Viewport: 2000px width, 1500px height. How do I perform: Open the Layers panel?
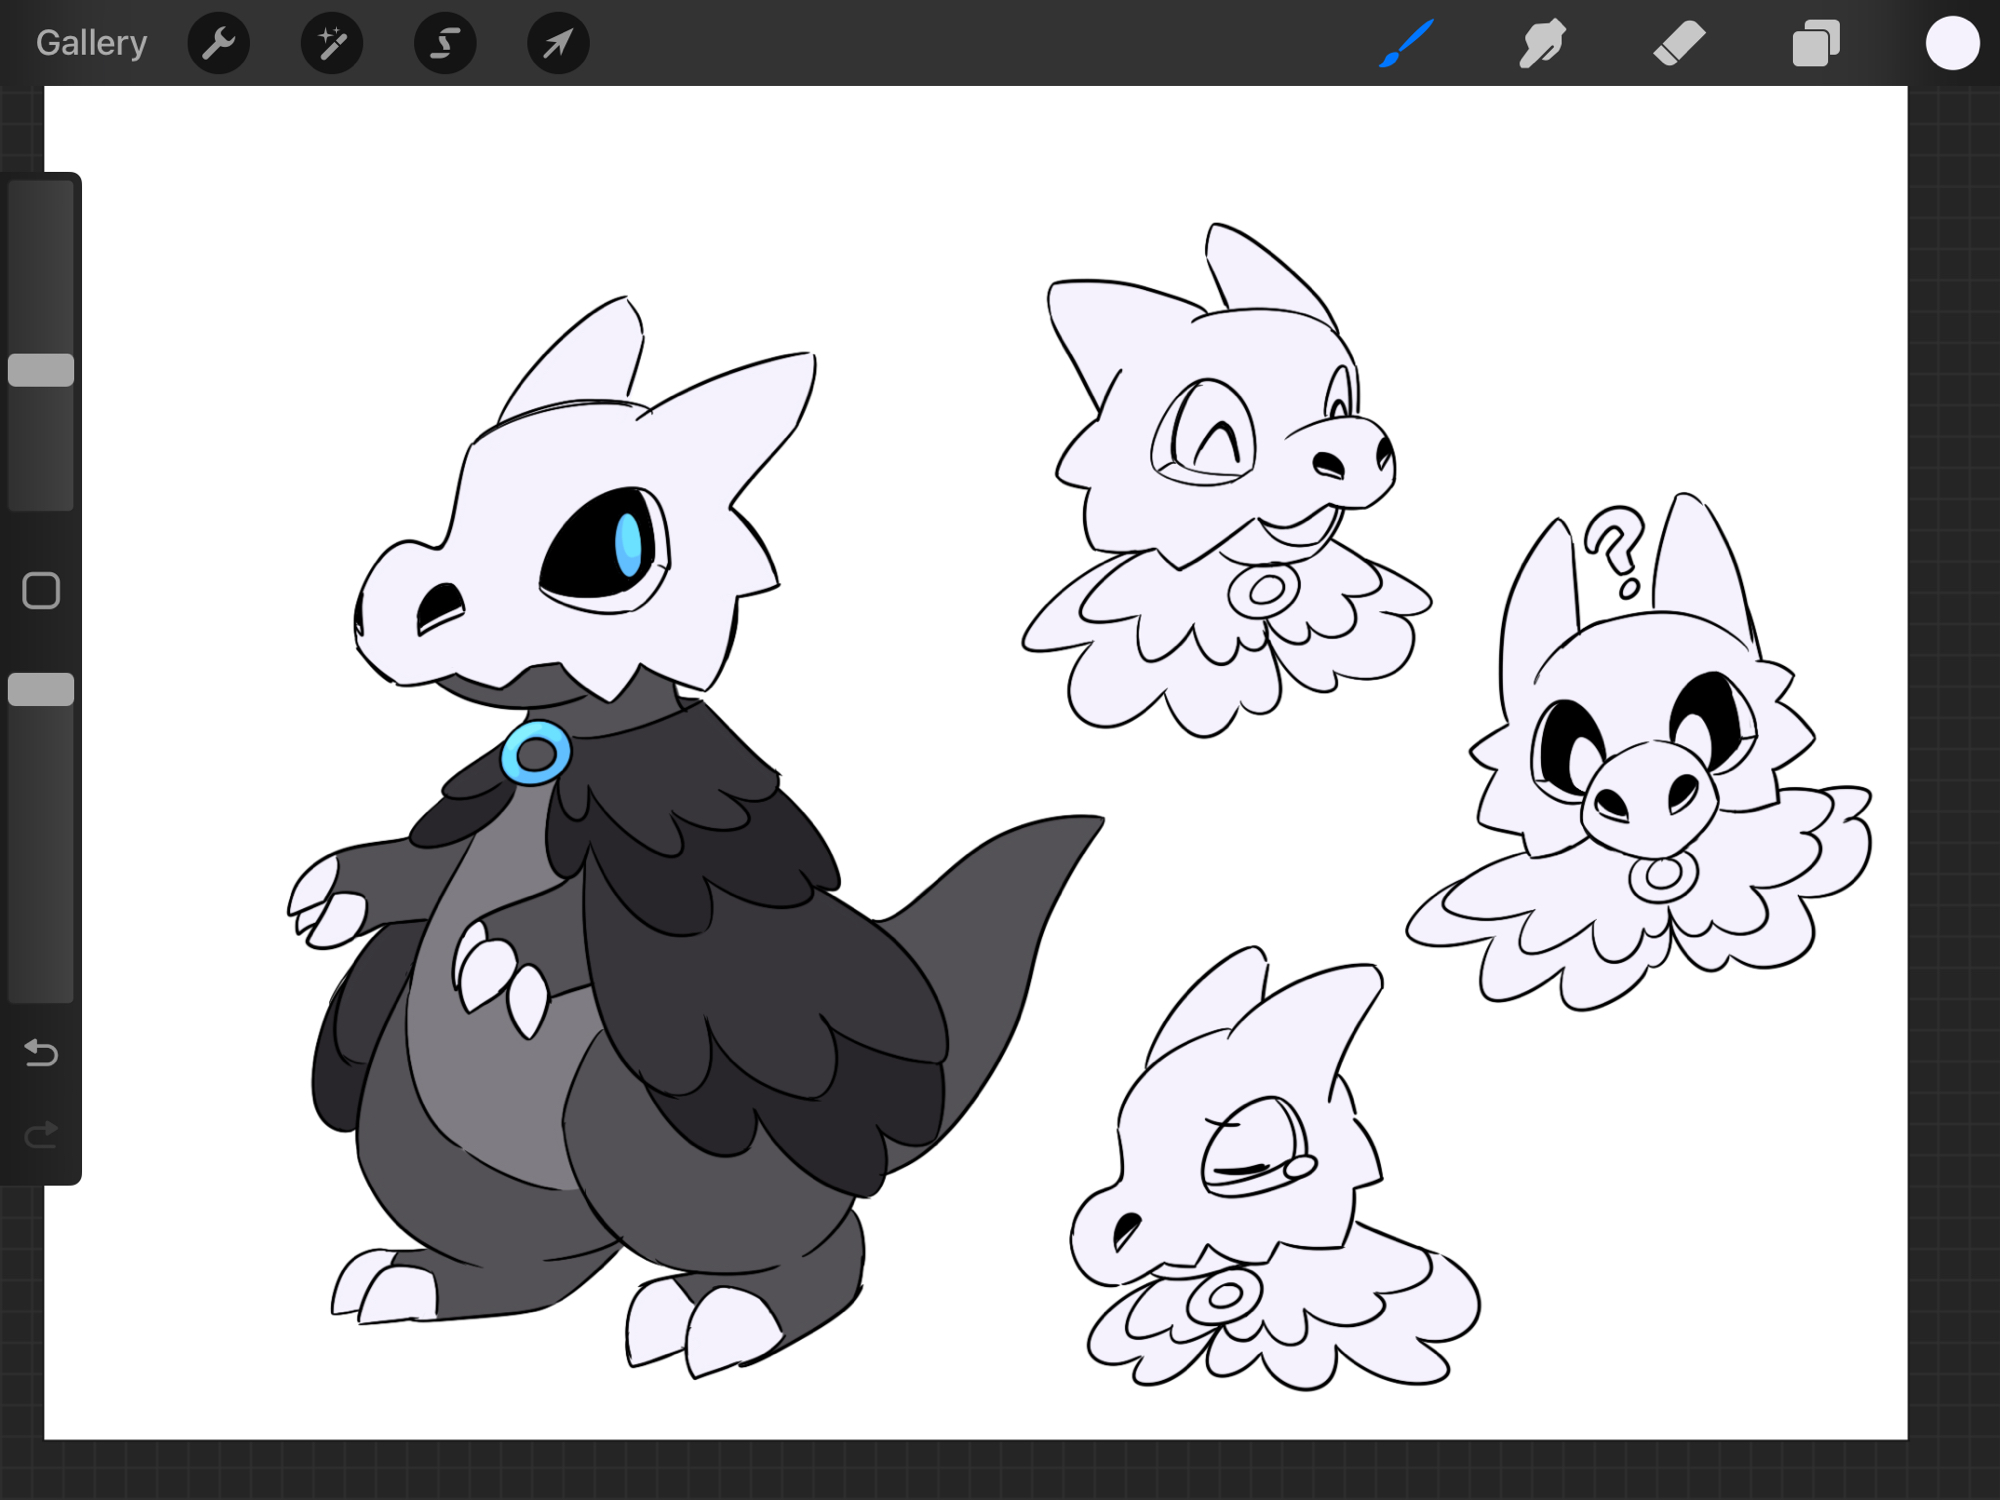(1816, 43)
